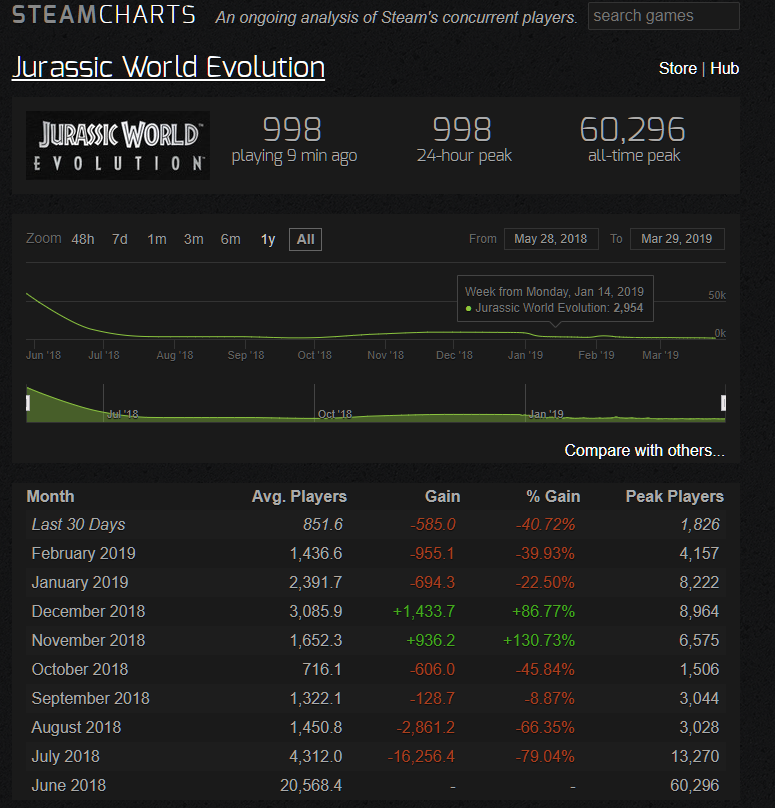Click the 998 playing 9 min ago figure
775x808 pixels.
click(292, 129)
